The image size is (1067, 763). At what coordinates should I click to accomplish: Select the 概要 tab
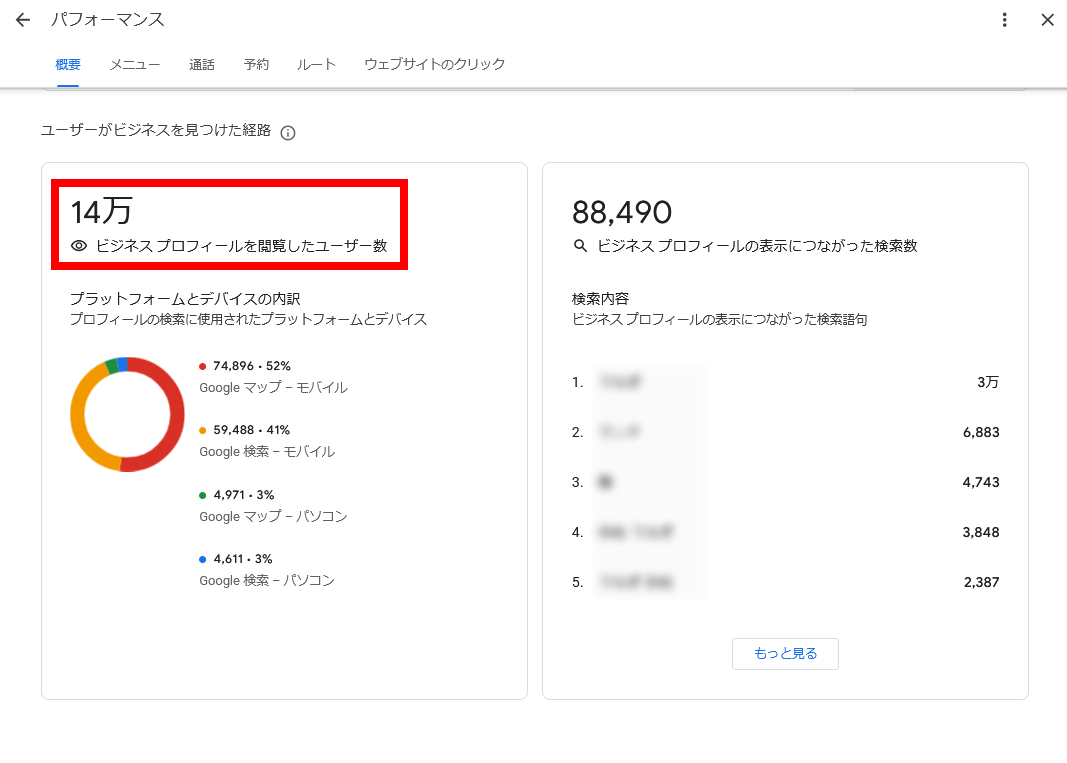click(x=68, y=65)
